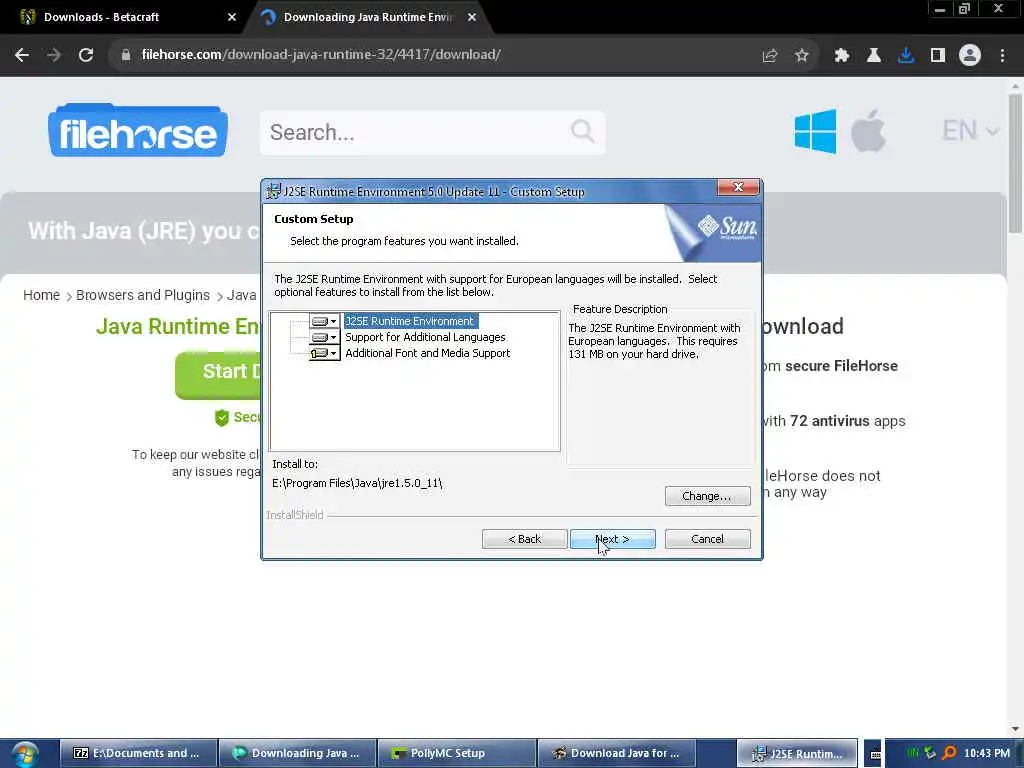The image size is (1024, 768).
Task: Open the EN language dropdown
Action: (x=970, y=131)
